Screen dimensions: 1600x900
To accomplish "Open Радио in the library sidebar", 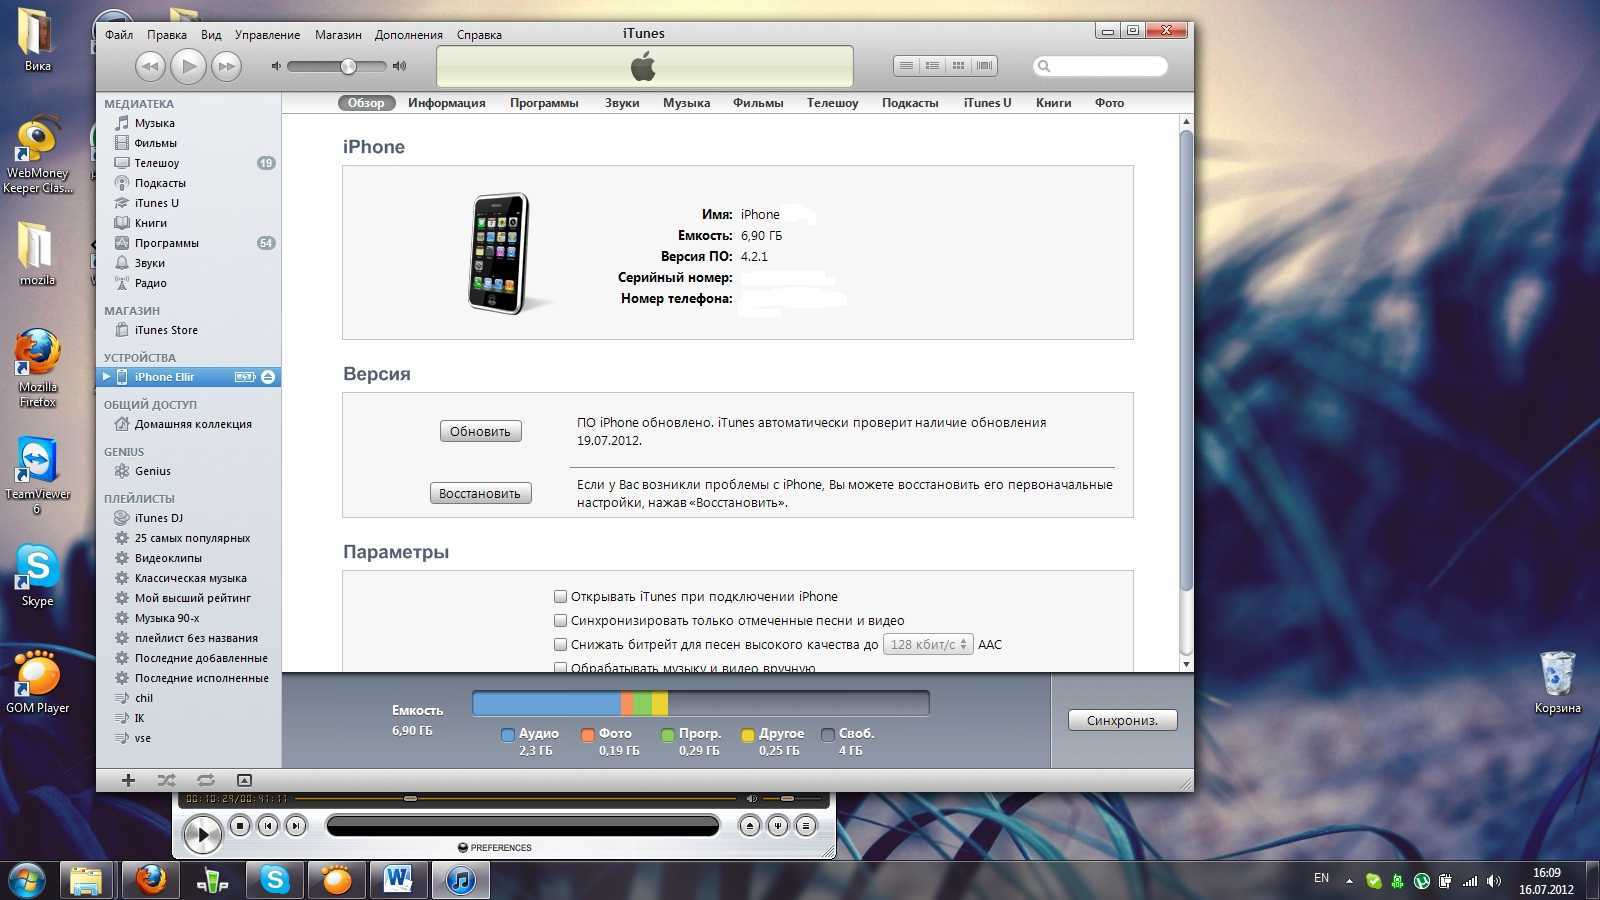I will (x=150, y=283).
